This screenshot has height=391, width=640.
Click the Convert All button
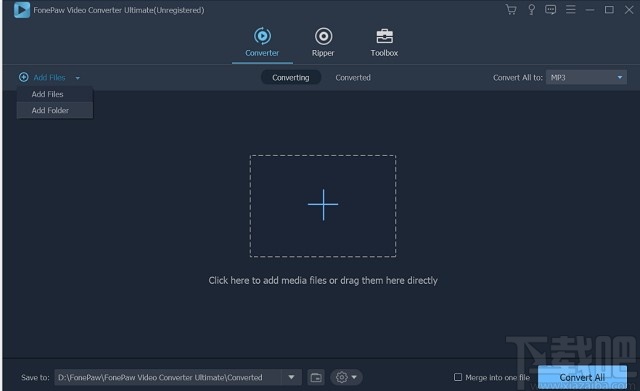point(582,378)
